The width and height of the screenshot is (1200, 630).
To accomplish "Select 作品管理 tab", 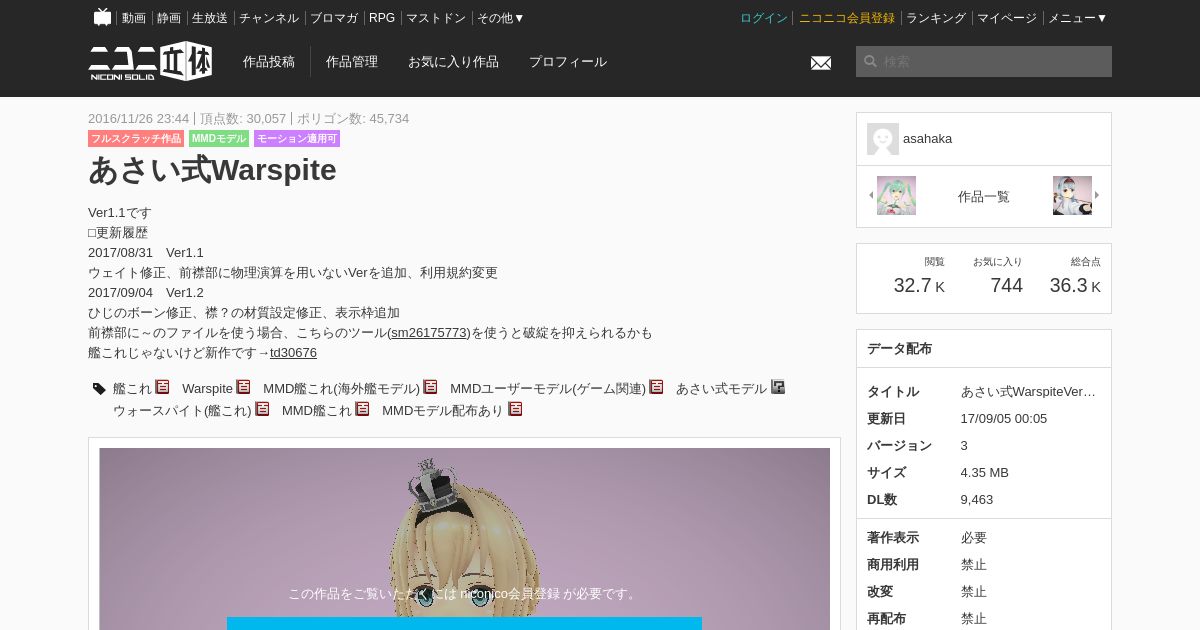I will point(352,61).
